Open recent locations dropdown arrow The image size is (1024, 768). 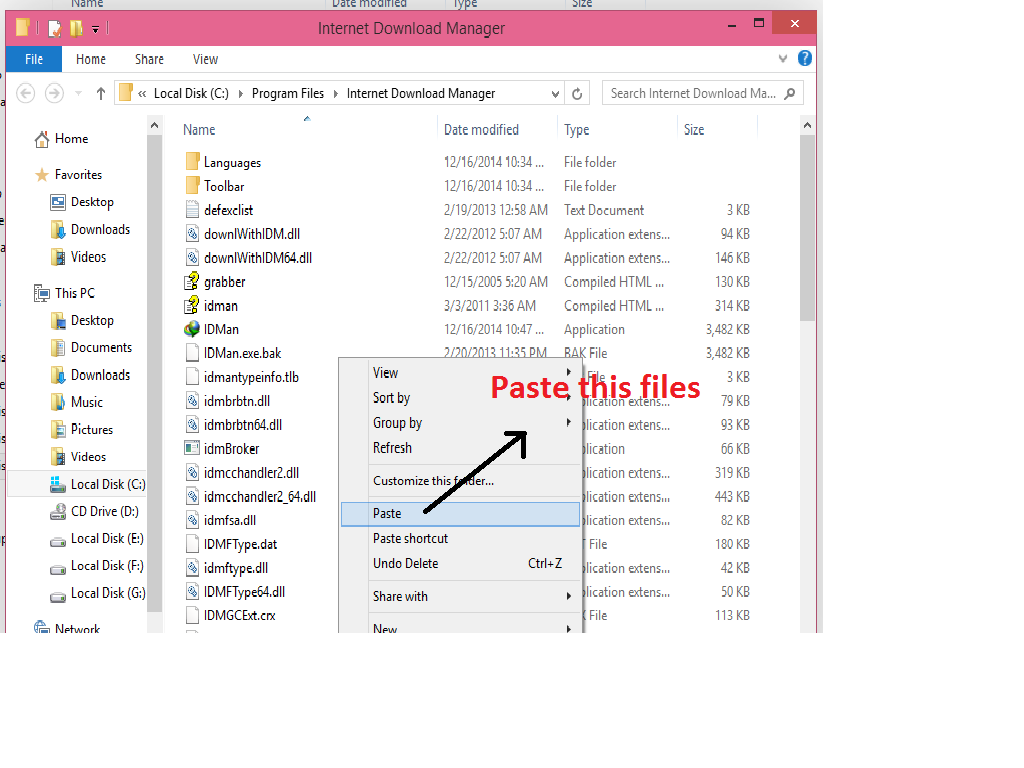pos(78,94)
